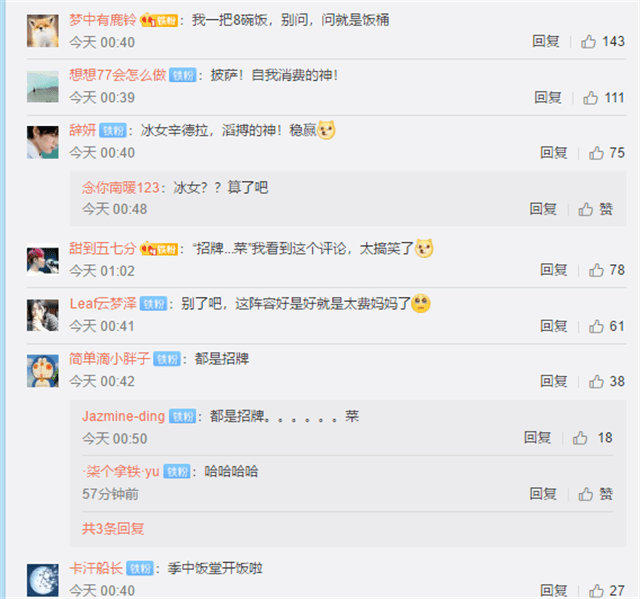The width and height of the screenshot is (640, 599).
Task: Like Jazmine-ding's reply with 18 likes
Action: click(x=592, y=438)
